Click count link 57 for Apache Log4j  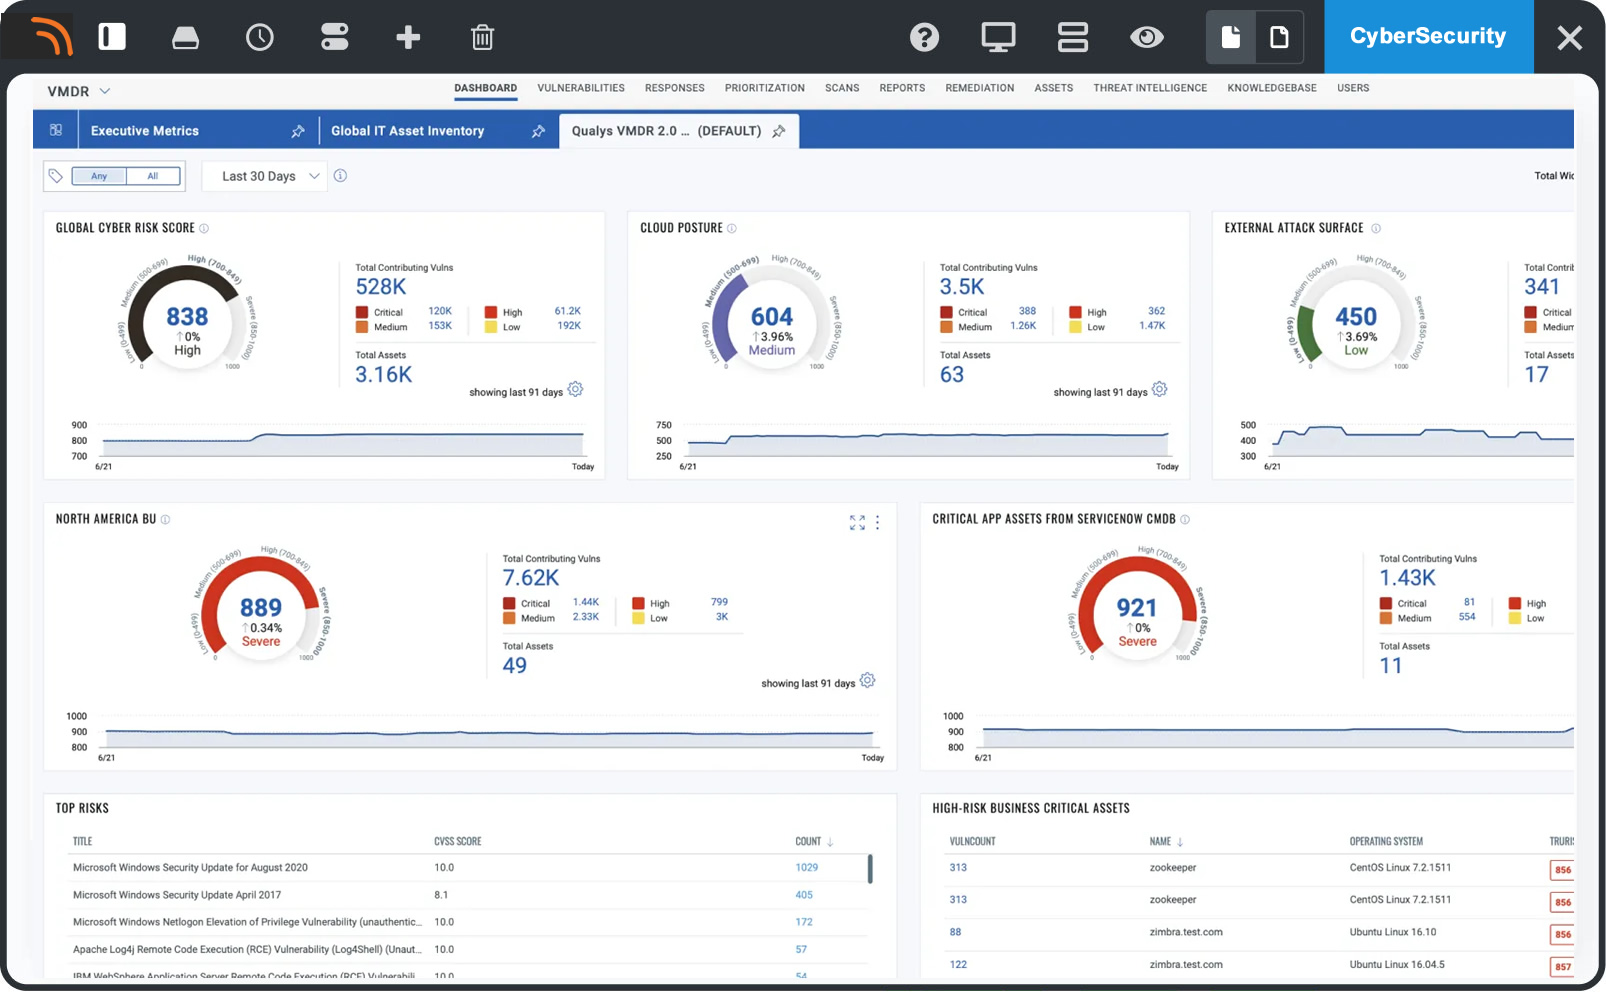coord(801,949)
